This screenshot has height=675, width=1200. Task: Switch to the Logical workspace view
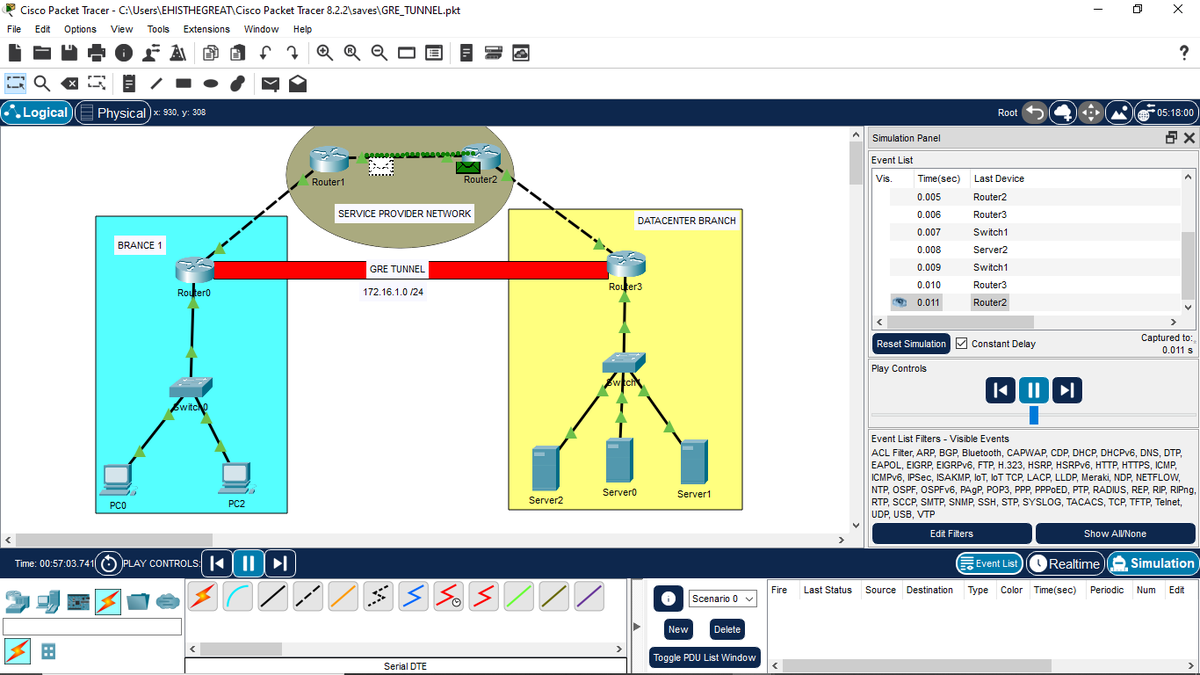[37, 113]
